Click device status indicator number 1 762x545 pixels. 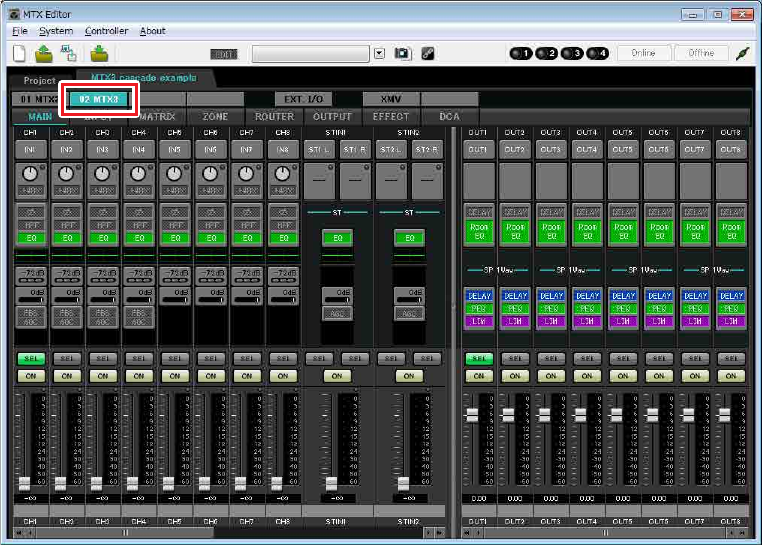coord(521,53)
